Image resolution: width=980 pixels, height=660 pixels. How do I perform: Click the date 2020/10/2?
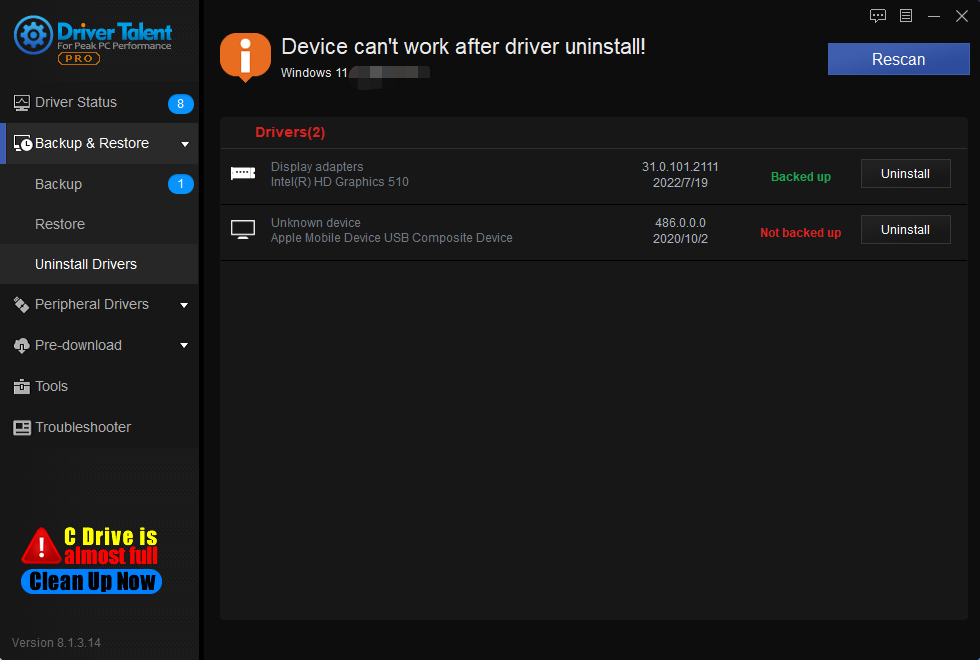pos(680,239)
